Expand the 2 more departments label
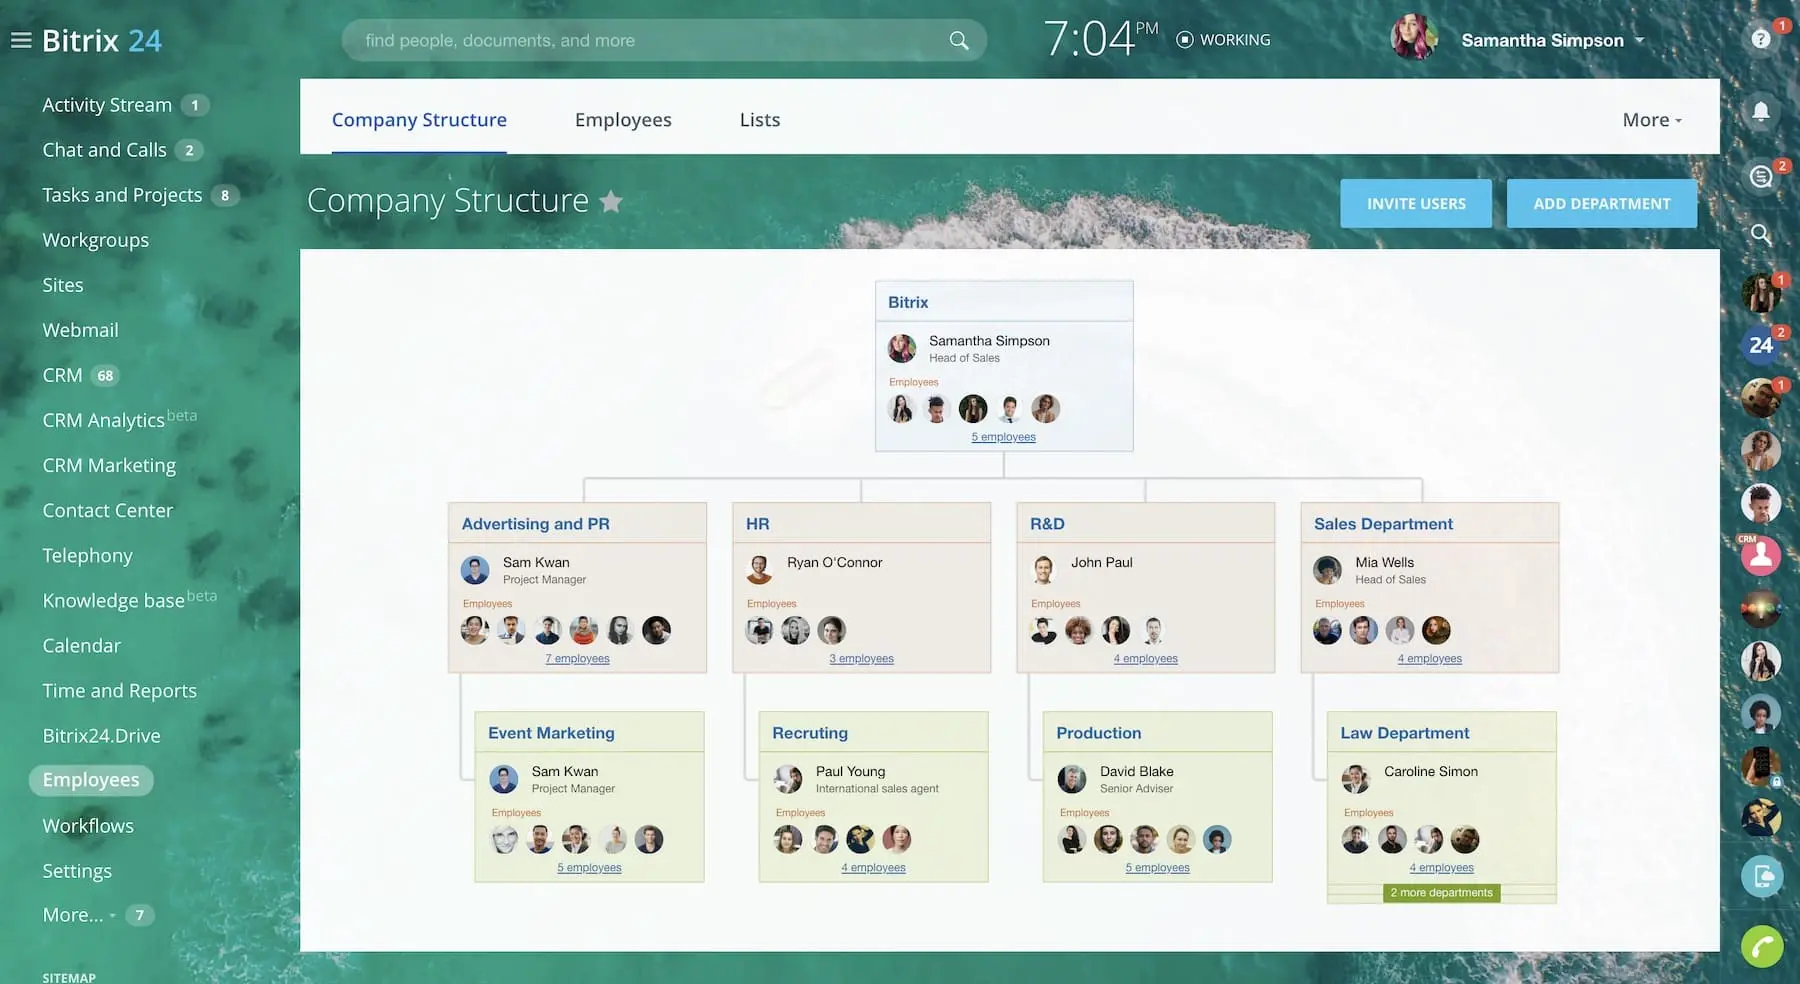The height and width of the screenshot is (984, 1800). pyautogui.click(x=1441, y=893)
